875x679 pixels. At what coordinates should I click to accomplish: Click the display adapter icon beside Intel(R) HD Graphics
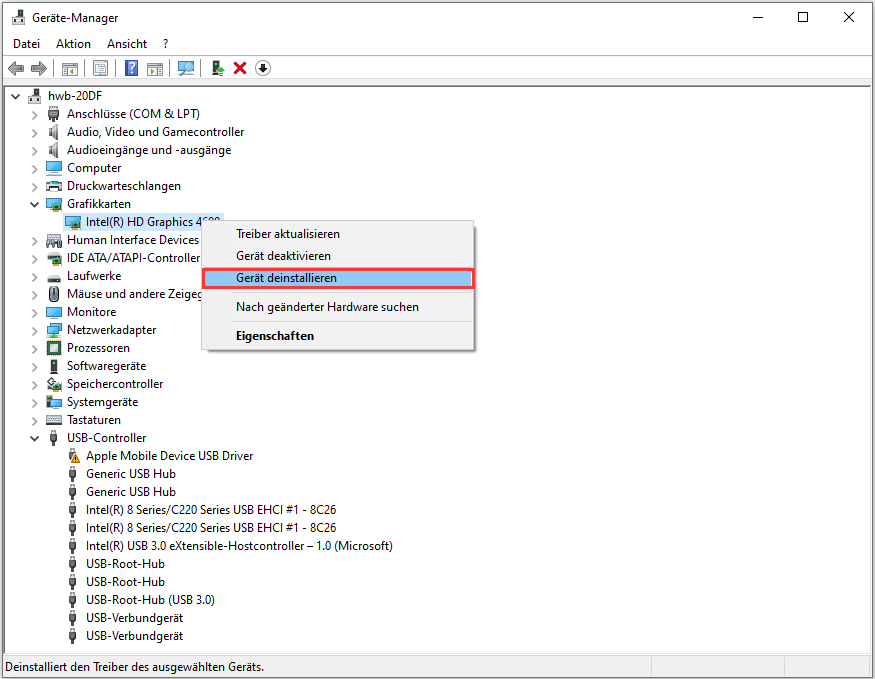(x=73, y=223)
